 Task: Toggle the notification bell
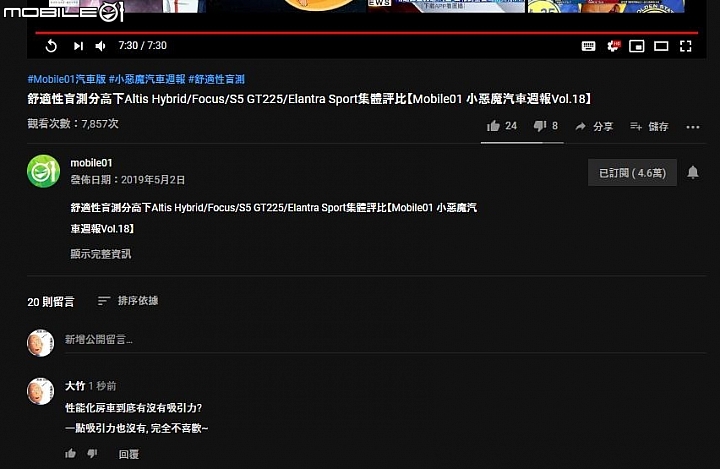click(x=692, y=172)
